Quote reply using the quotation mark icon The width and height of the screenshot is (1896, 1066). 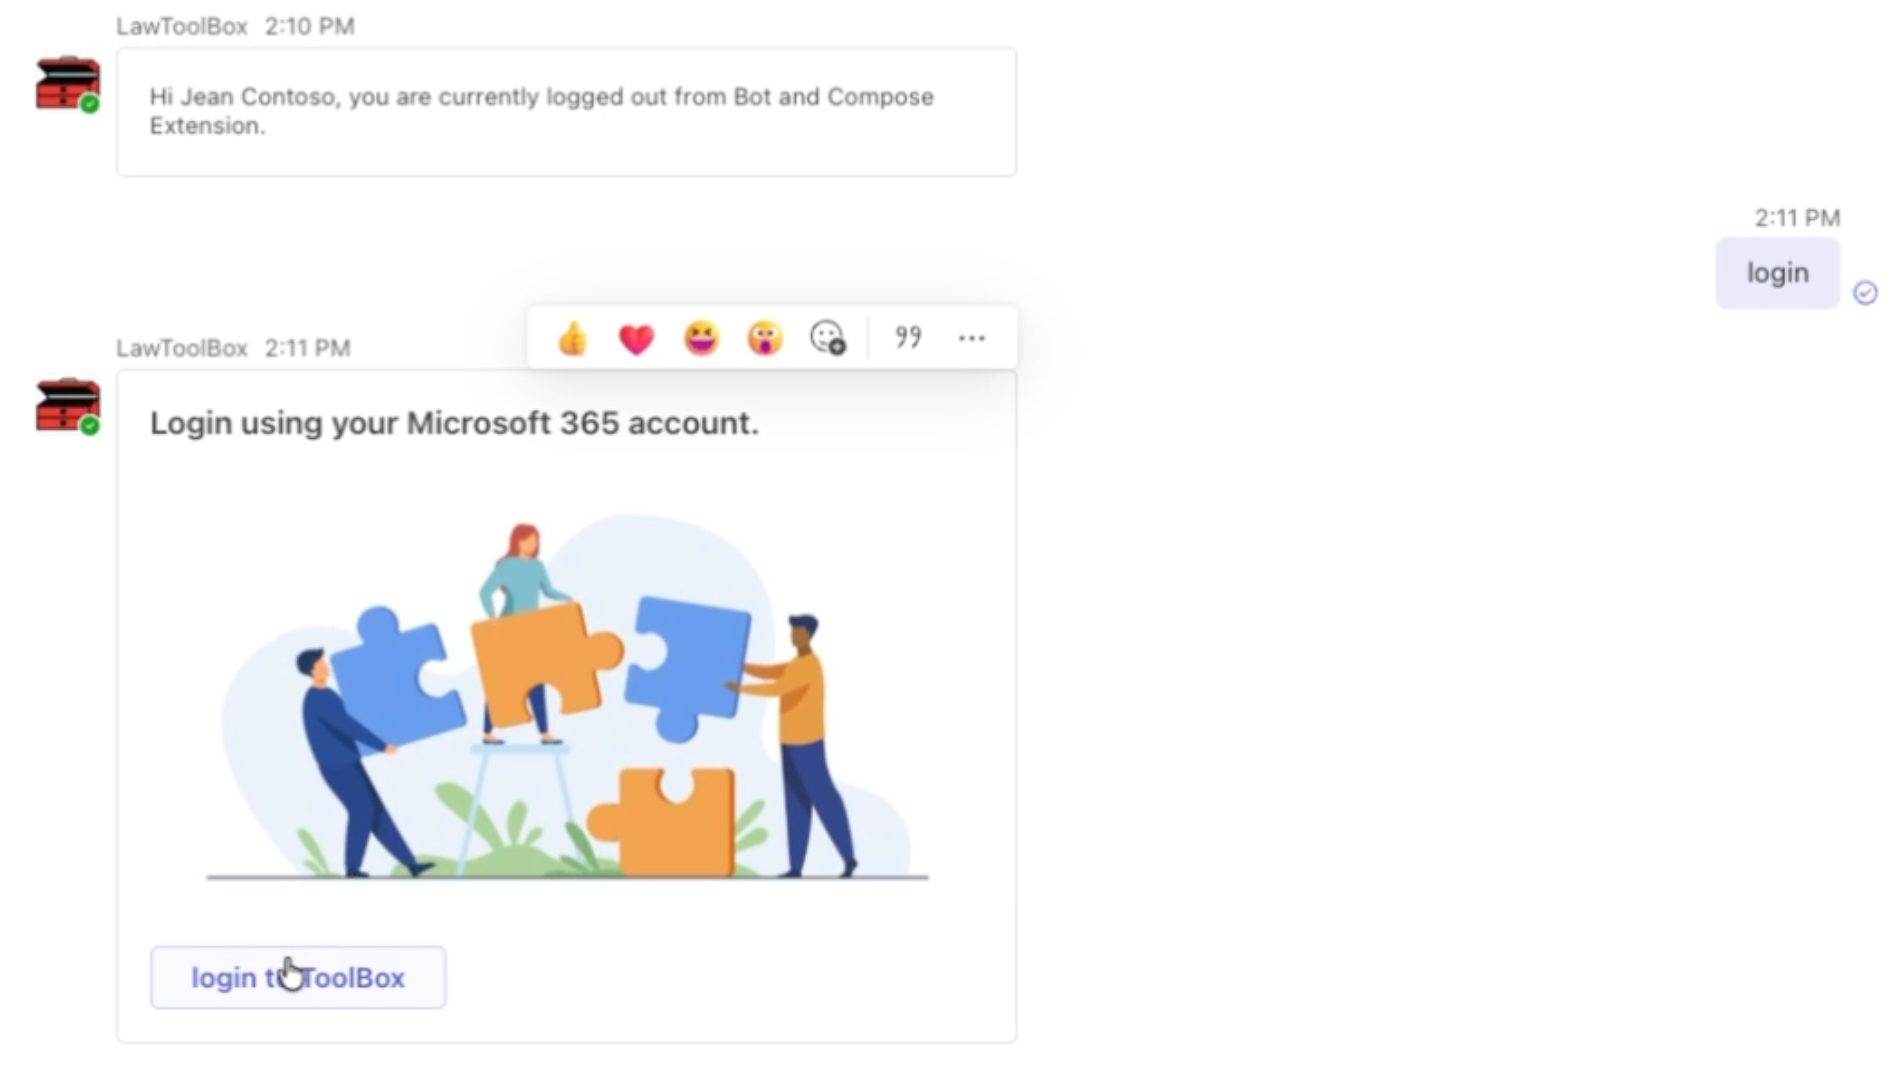click(908, 337)
